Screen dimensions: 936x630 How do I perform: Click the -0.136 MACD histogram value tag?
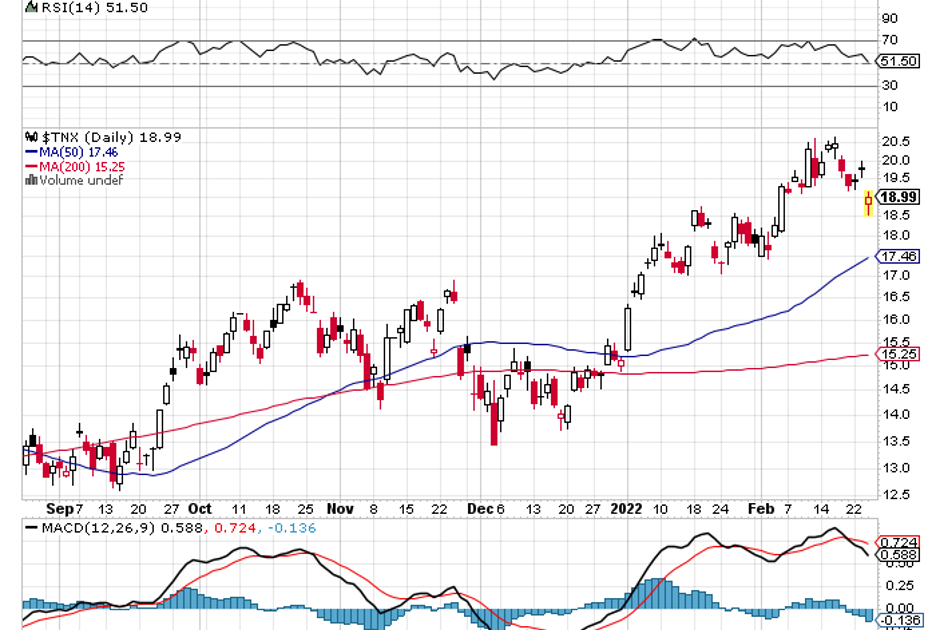(x=898, y=620)
